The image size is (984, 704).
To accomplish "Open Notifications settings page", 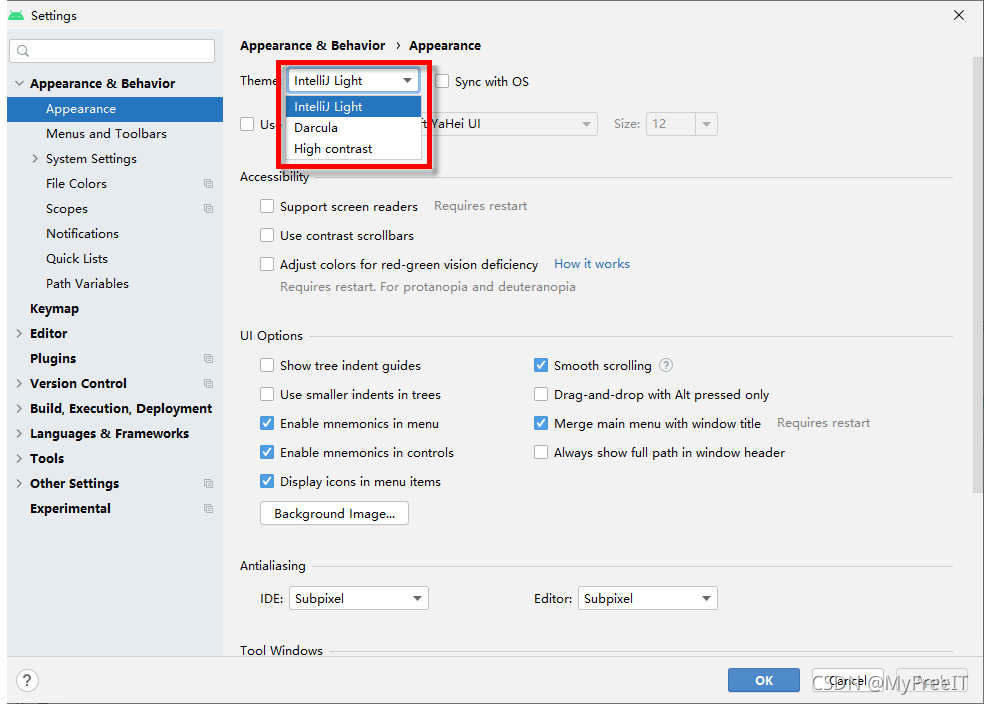I will tap(82, 233).
